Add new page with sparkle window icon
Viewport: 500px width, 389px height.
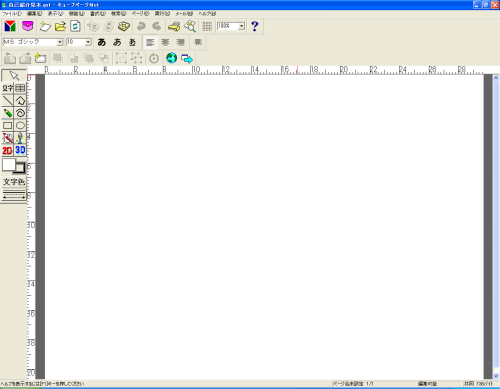pos(40,58)
